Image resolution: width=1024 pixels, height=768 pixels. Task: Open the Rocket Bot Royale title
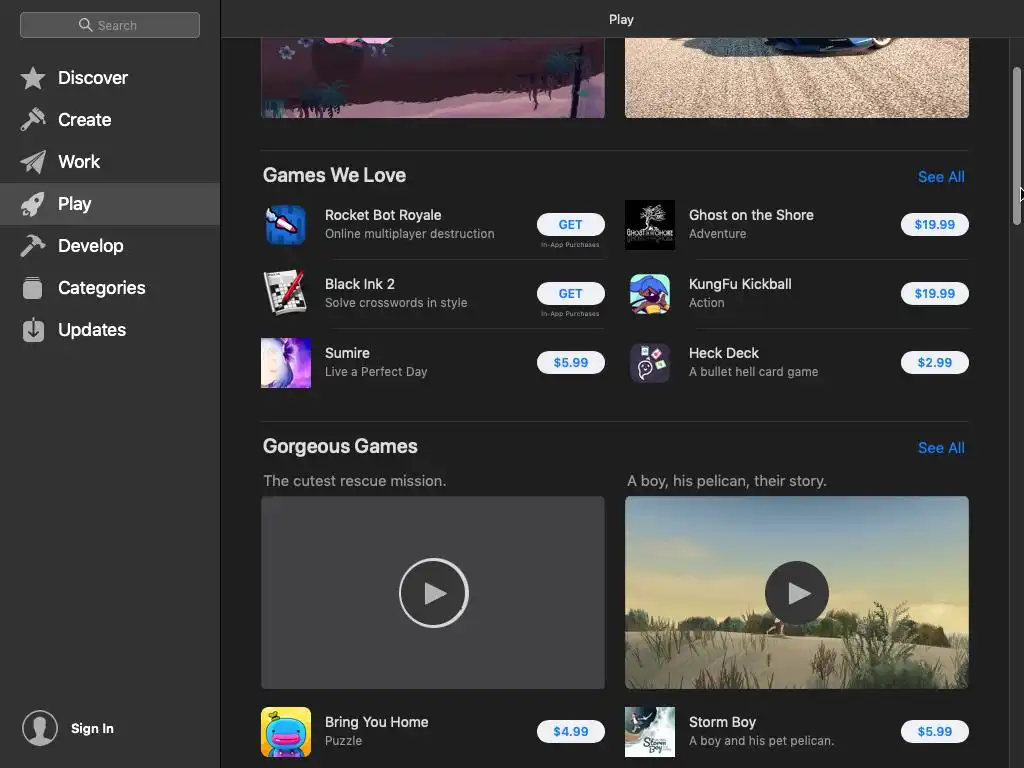pos(383,216)
